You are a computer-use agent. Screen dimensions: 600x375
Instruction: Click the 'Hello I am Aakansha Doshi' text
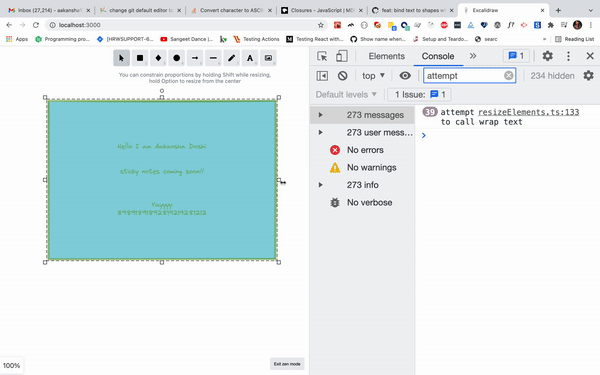click(x=161, y=146)
